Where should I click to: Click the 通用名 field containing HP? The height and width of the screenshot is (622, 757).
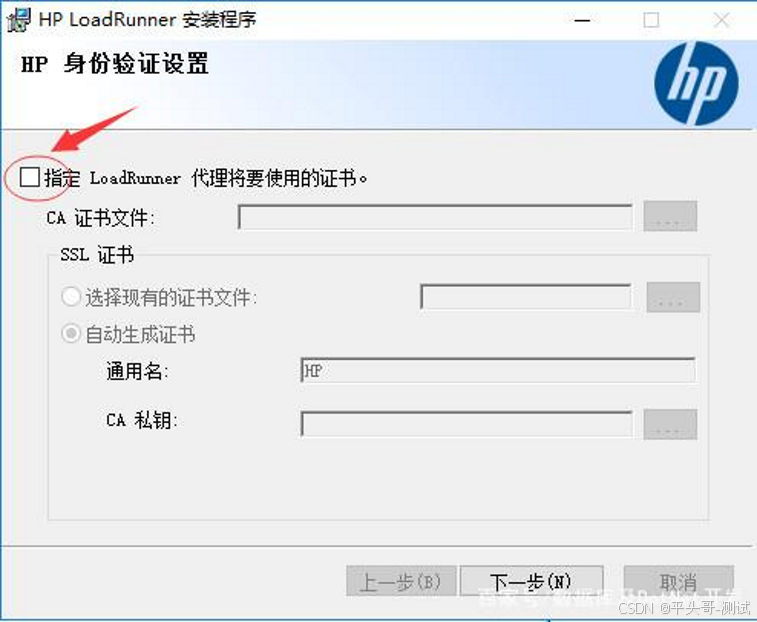[x=498, y=370]
